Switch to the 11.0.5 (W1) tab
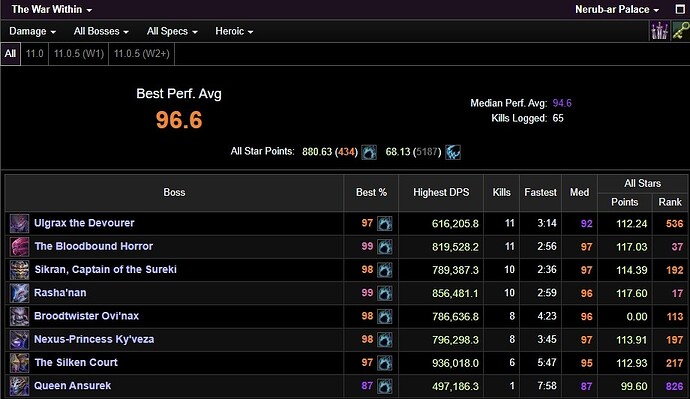690x399 pixels. 79,54
